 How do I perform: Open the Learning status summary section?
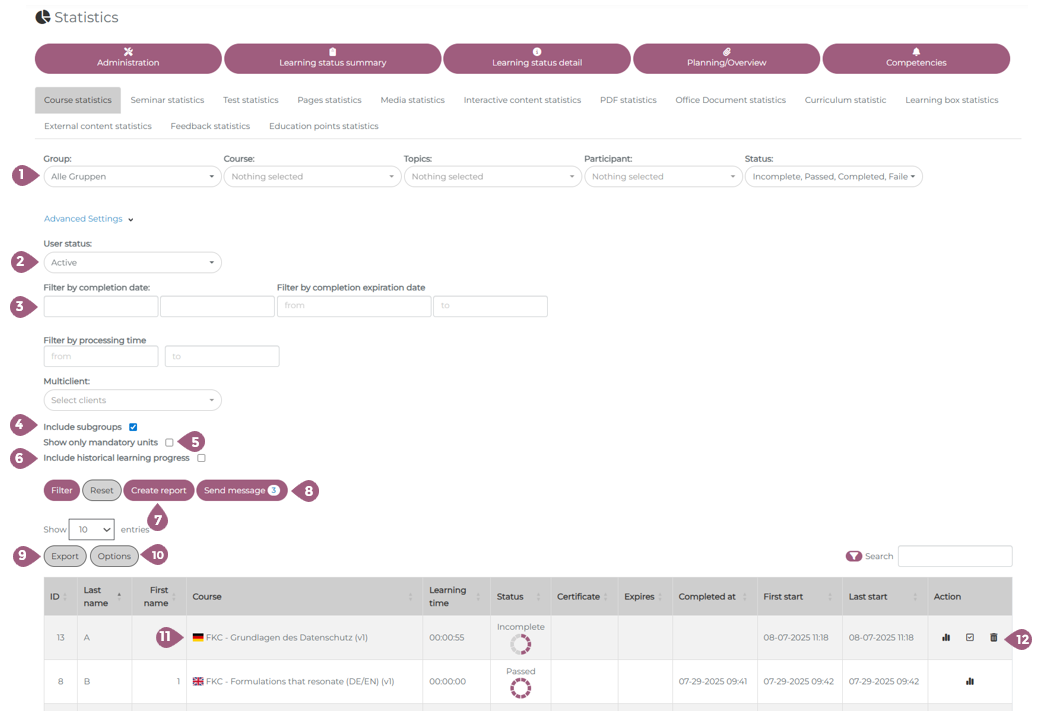(332, 59)
